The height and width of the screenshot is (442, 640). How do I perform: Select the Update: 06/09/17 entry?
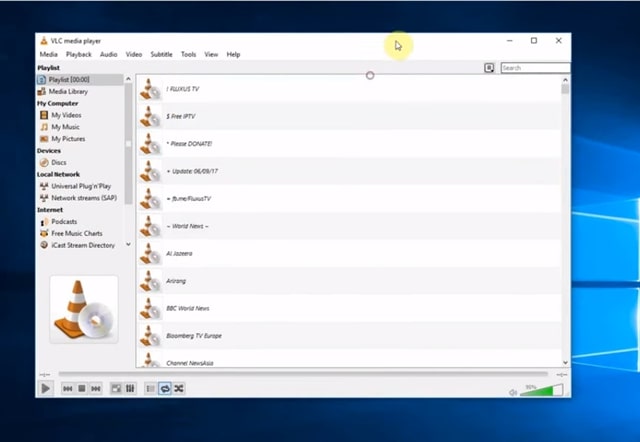click(x=349, y=171)
